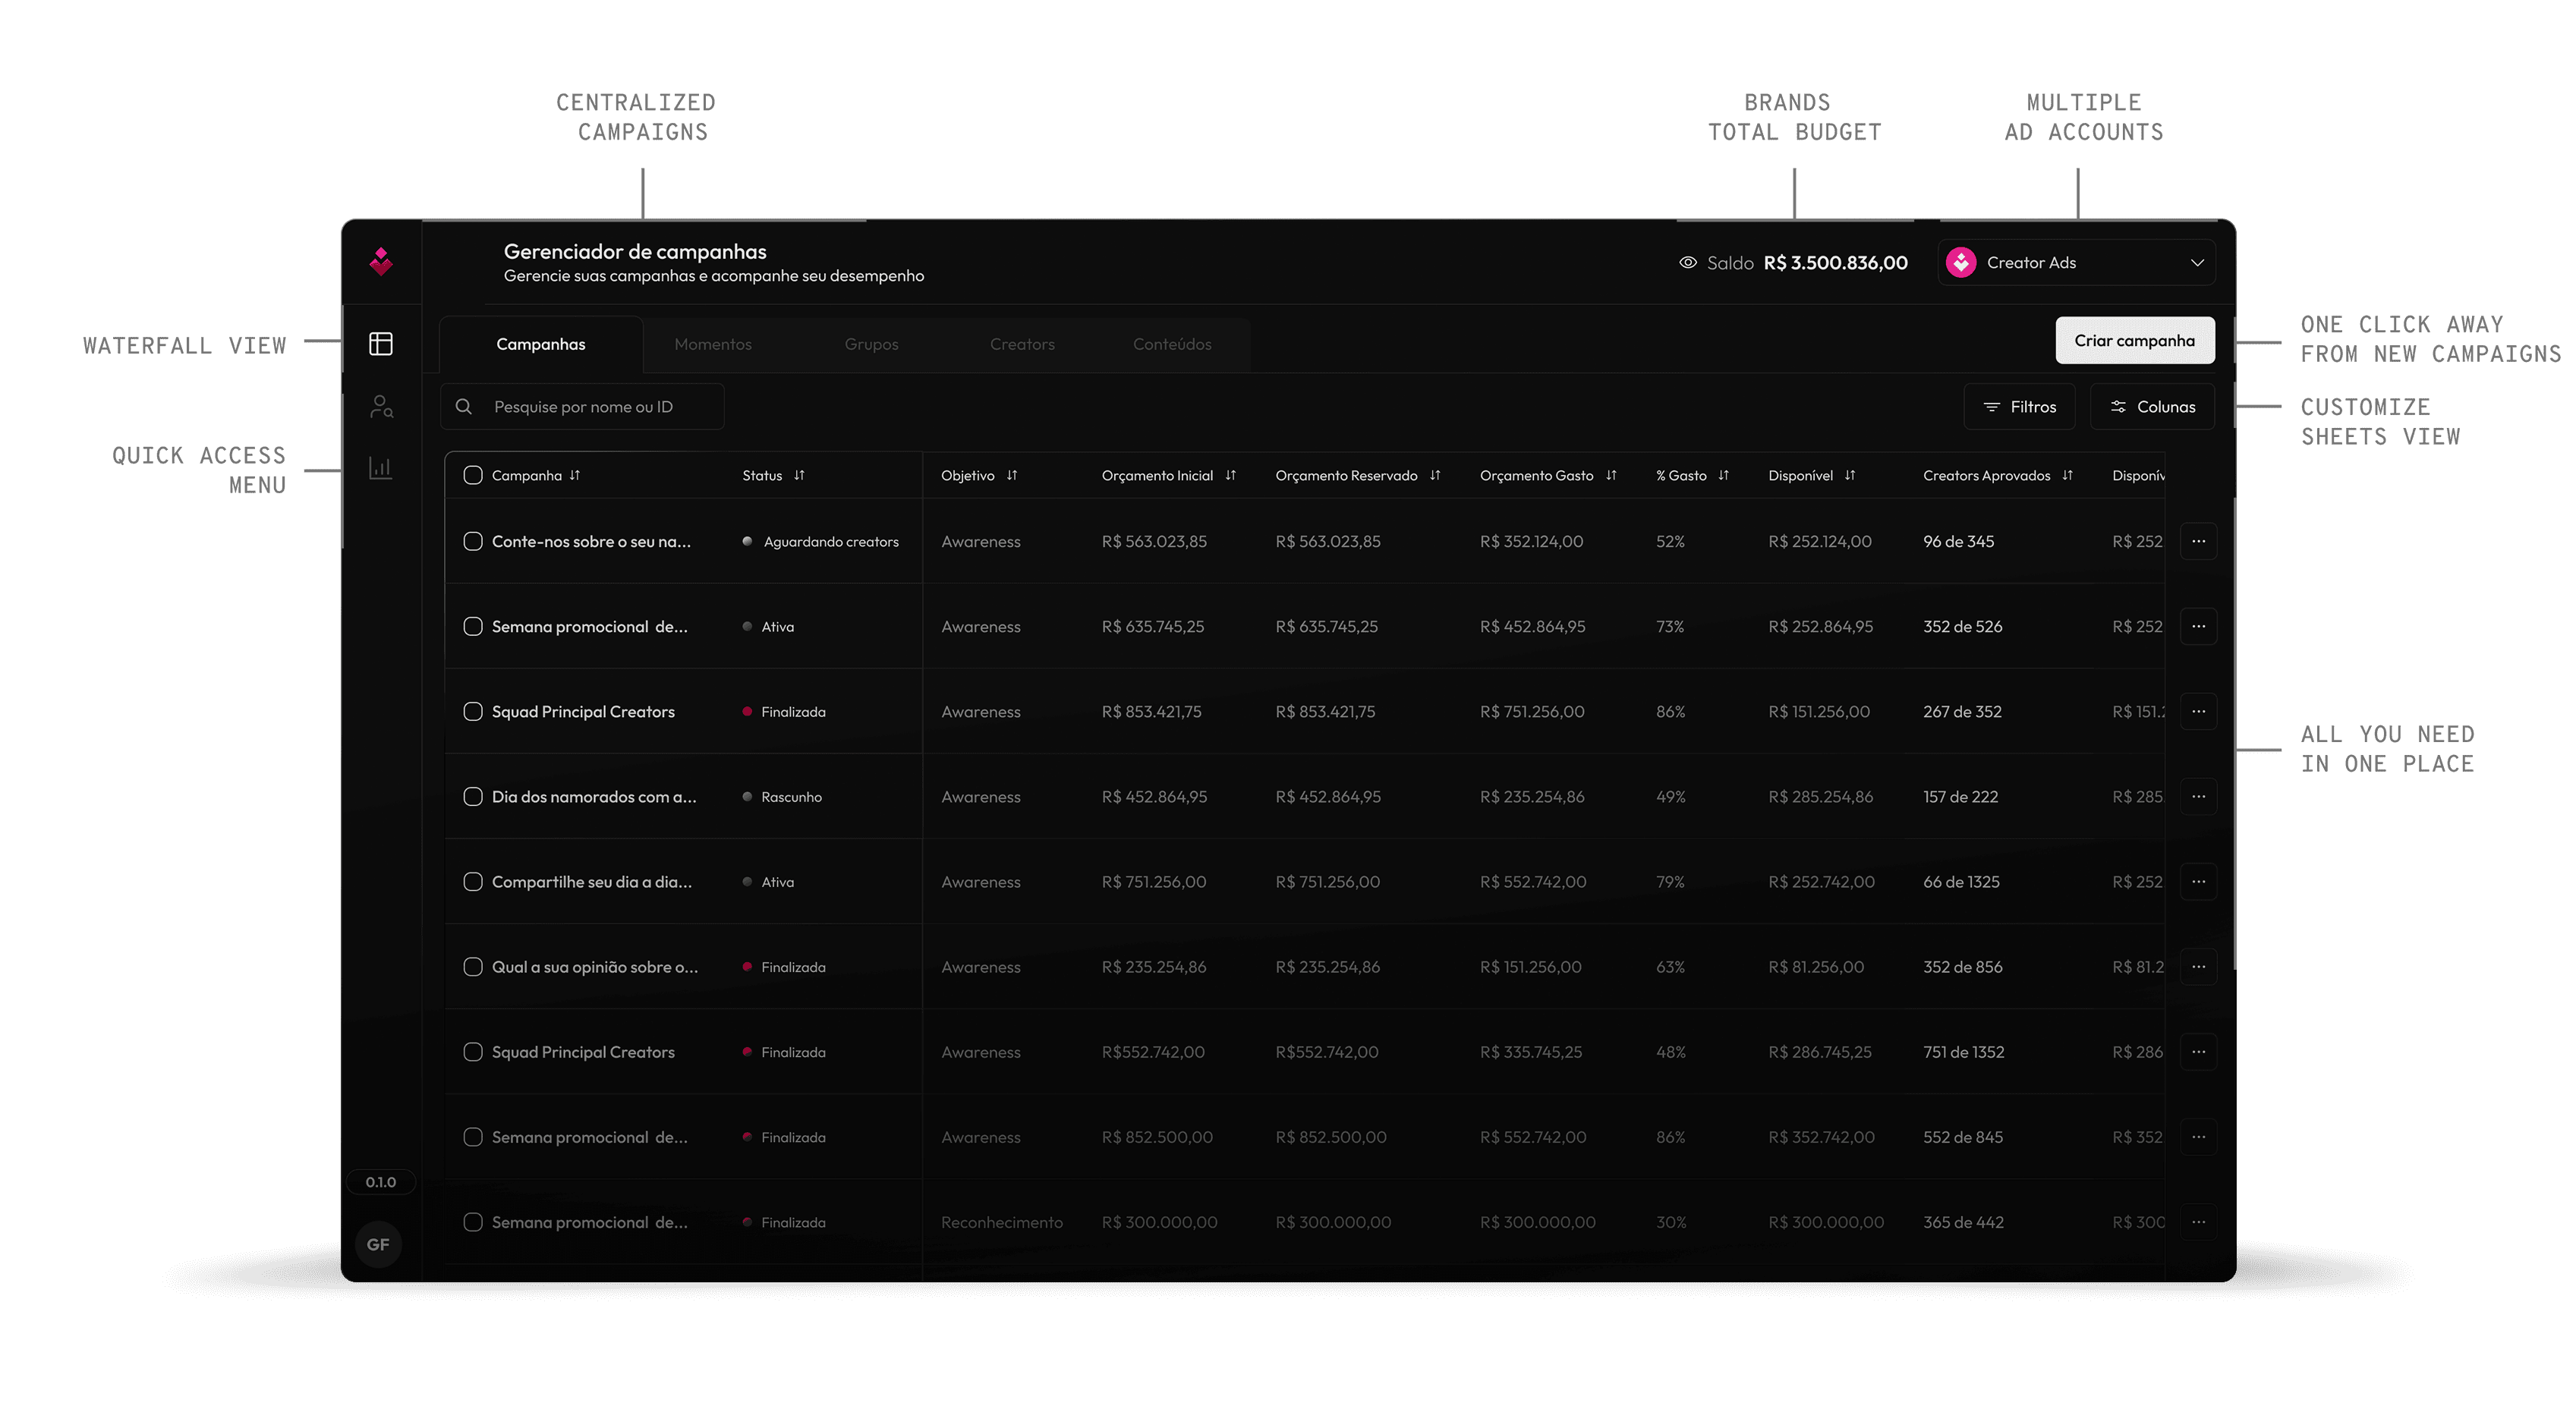2576x1428 pixels.
Task: Open more options for Conte-nos sobre o seu na... row
Action: point(2199,542)
